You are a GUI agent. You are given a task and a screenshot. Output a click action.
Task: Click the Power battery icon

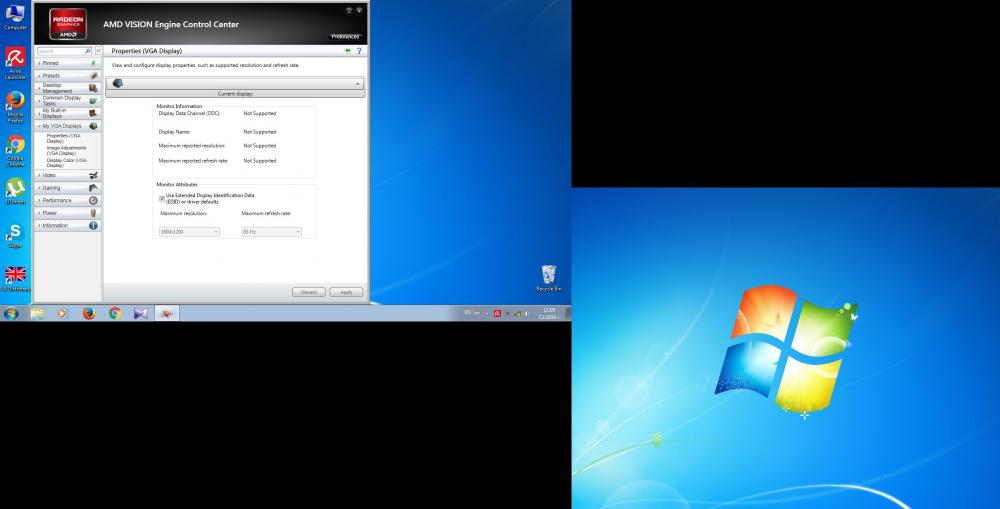tap(94, 212)
